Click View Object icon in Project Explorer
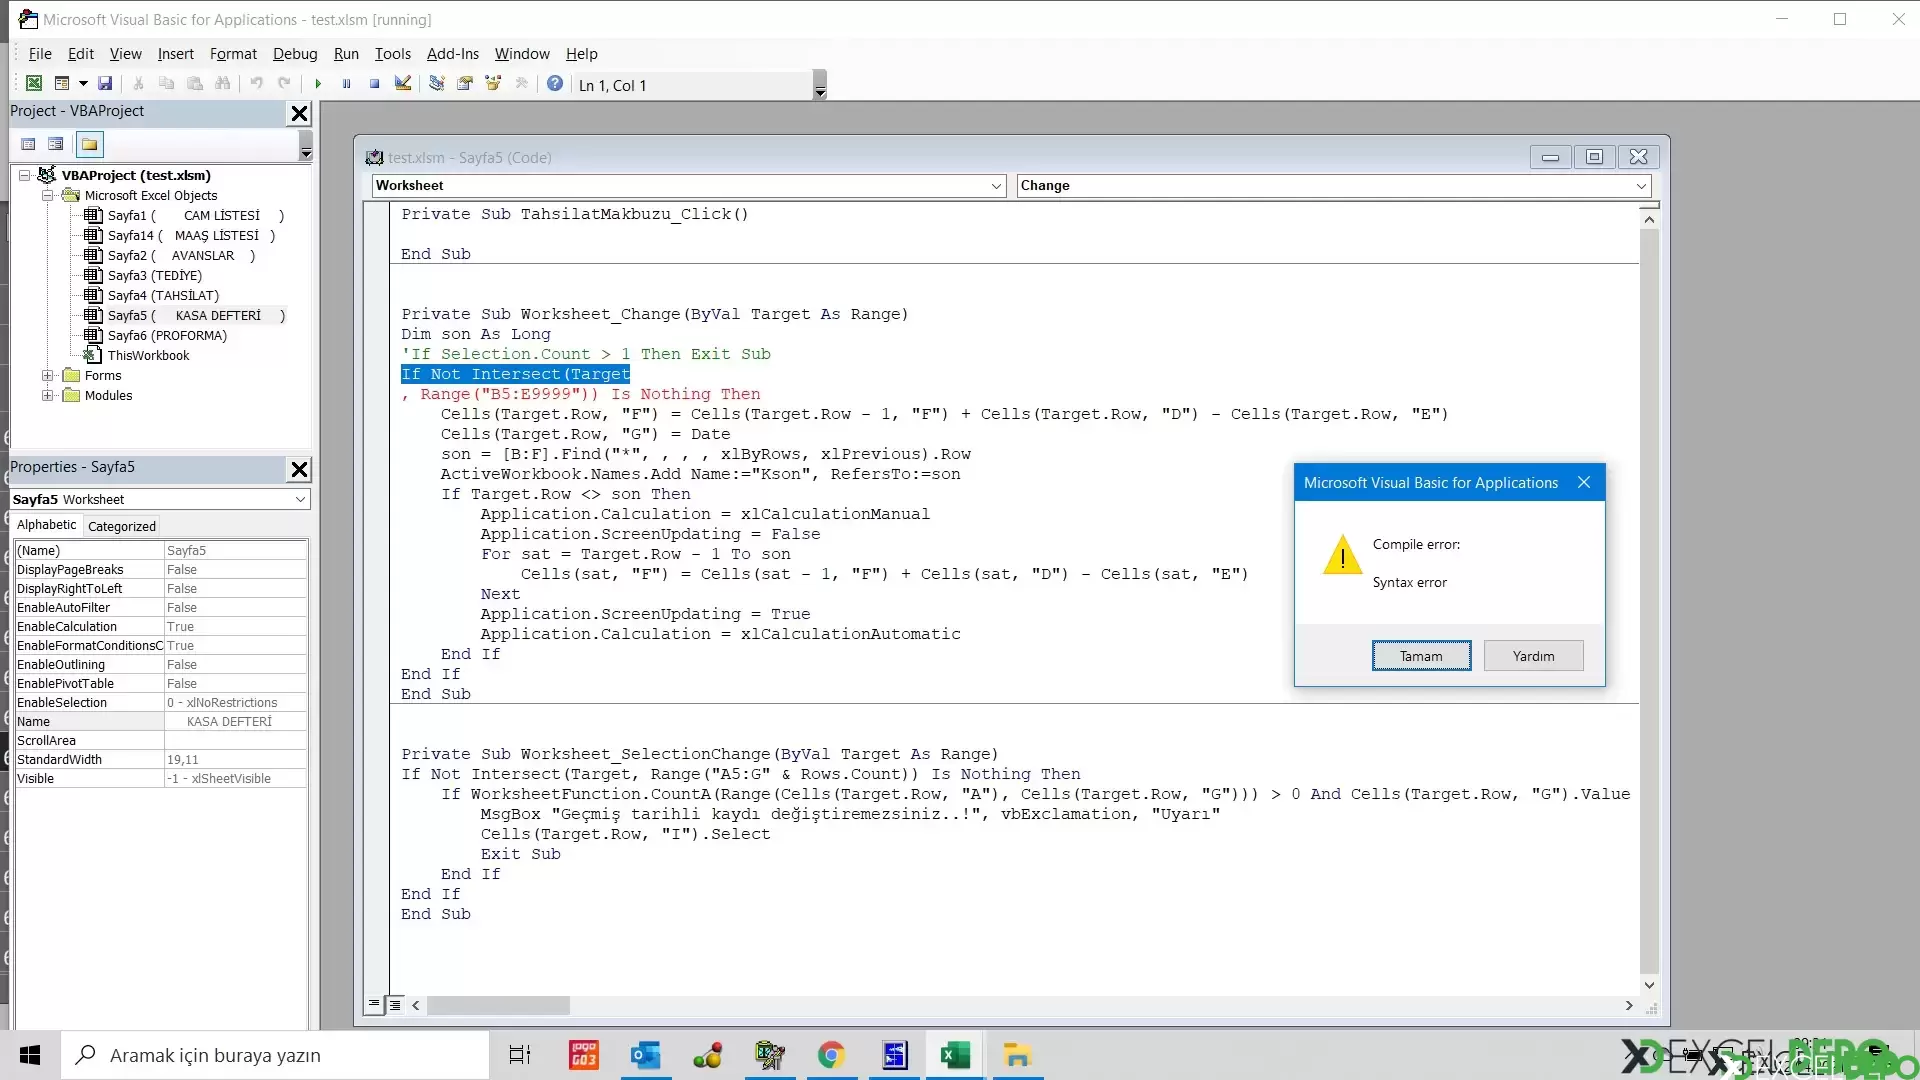 56,145
